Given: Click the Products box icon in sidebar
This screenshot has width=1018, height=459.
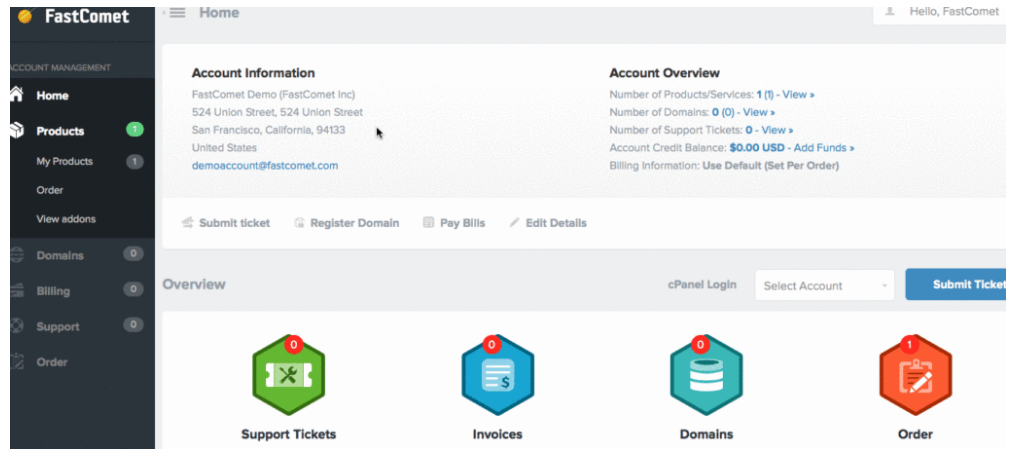Looking at the screenshot, I should click(17, 130).
